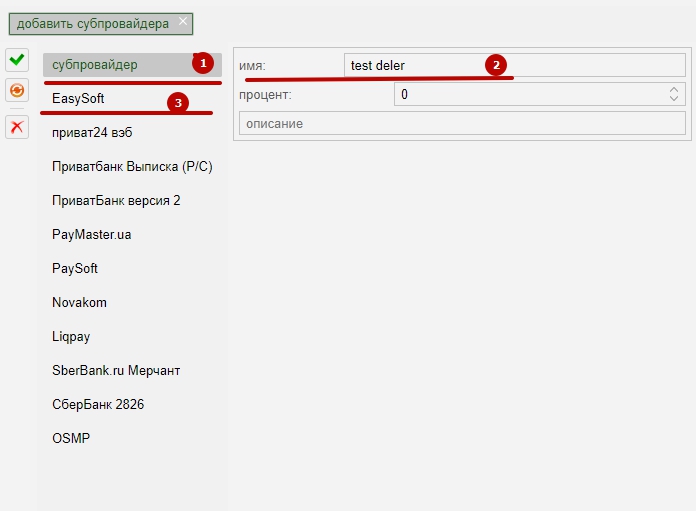Open the Liqpay provider entry
Screen dimensions: 696x511
click(71, 337)
